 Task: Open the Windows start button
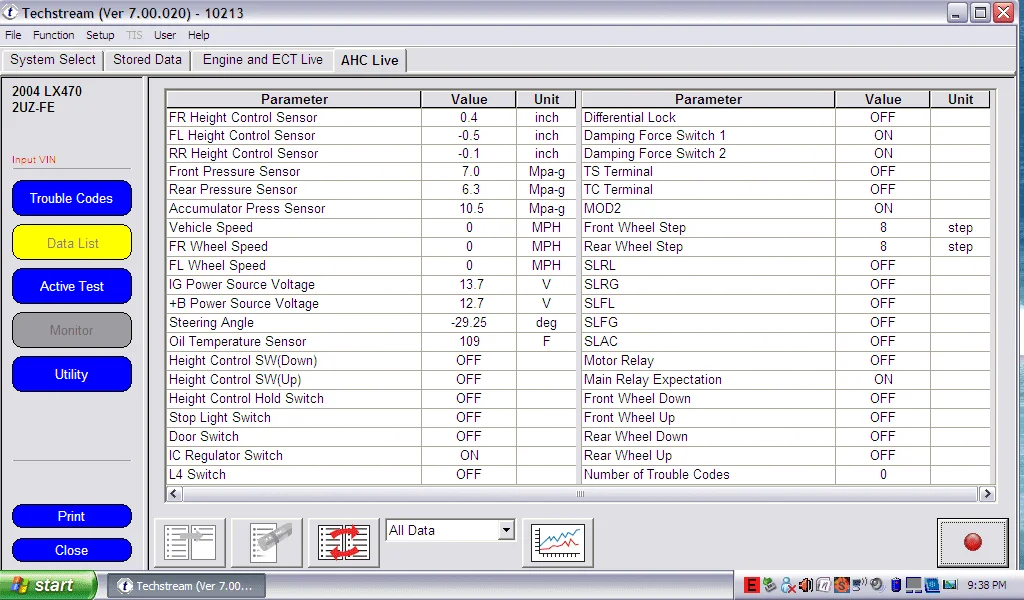pos(48,585)
